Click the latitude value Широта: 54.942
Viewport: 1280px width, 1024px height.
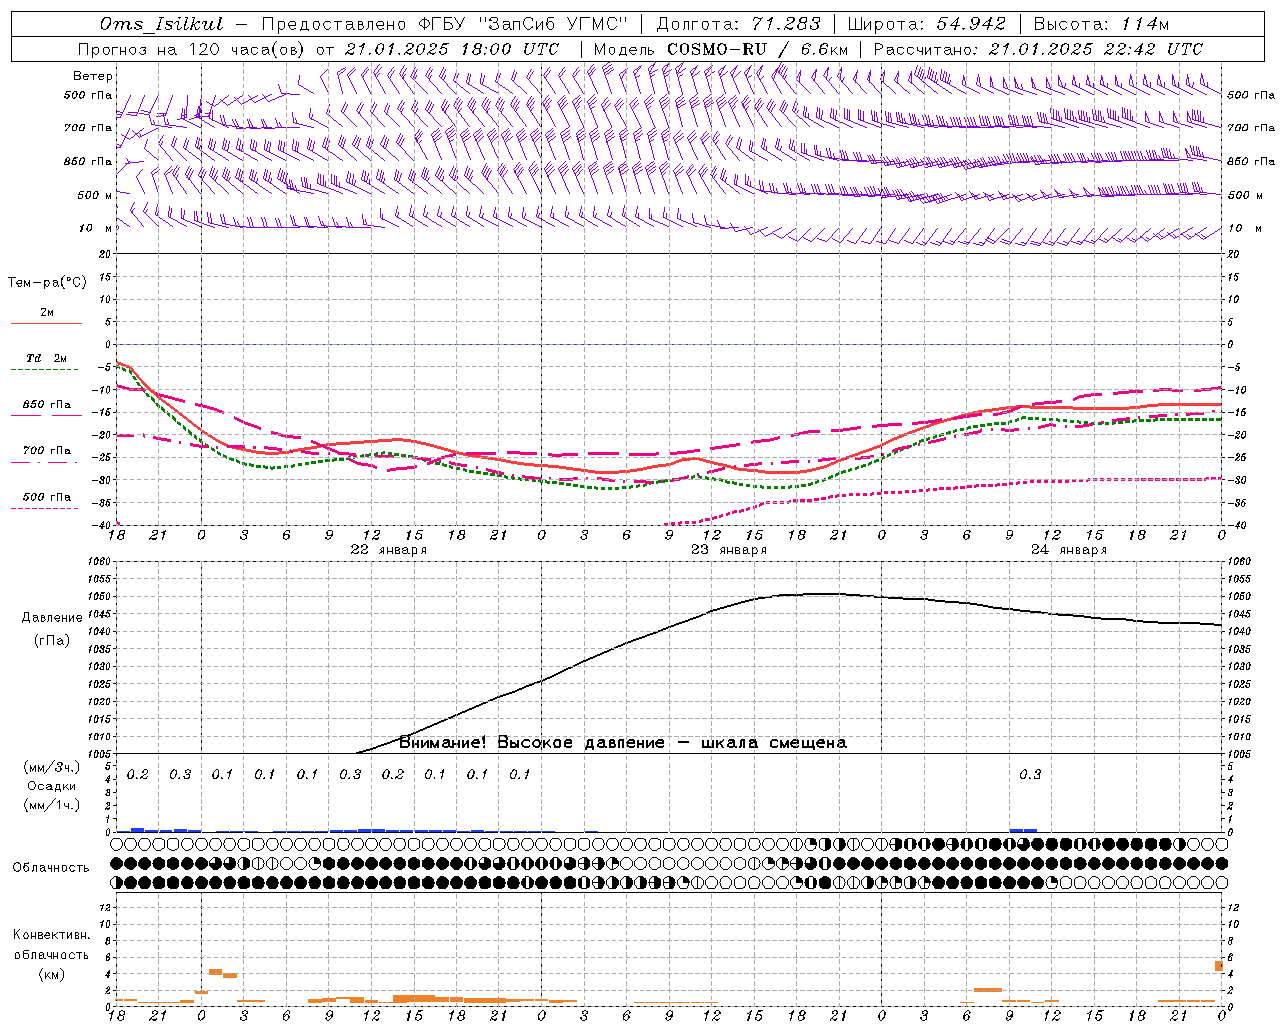tap(926, 24)
